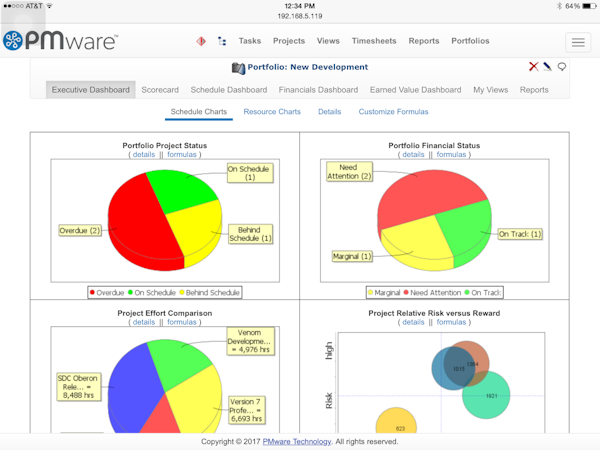This screenshot has width=600, height=450.
Task: Click the PMware logo
Action: click(60, 40)
